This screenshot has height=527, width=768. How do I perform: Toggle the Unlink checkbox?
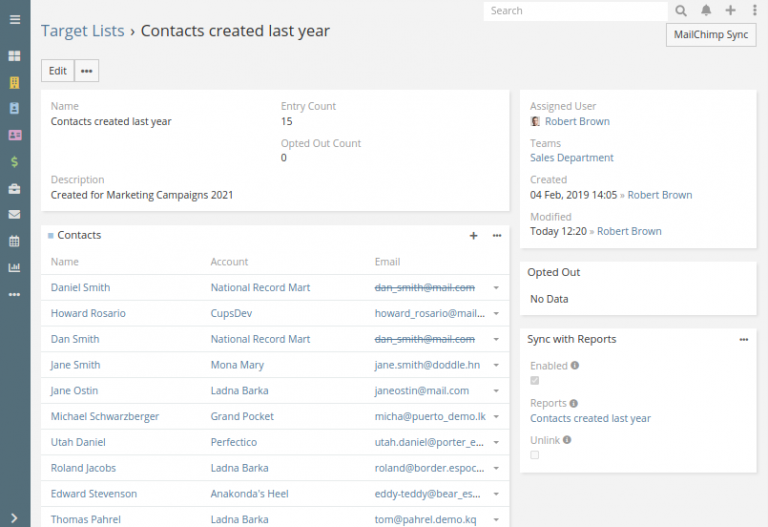(535, 455)
